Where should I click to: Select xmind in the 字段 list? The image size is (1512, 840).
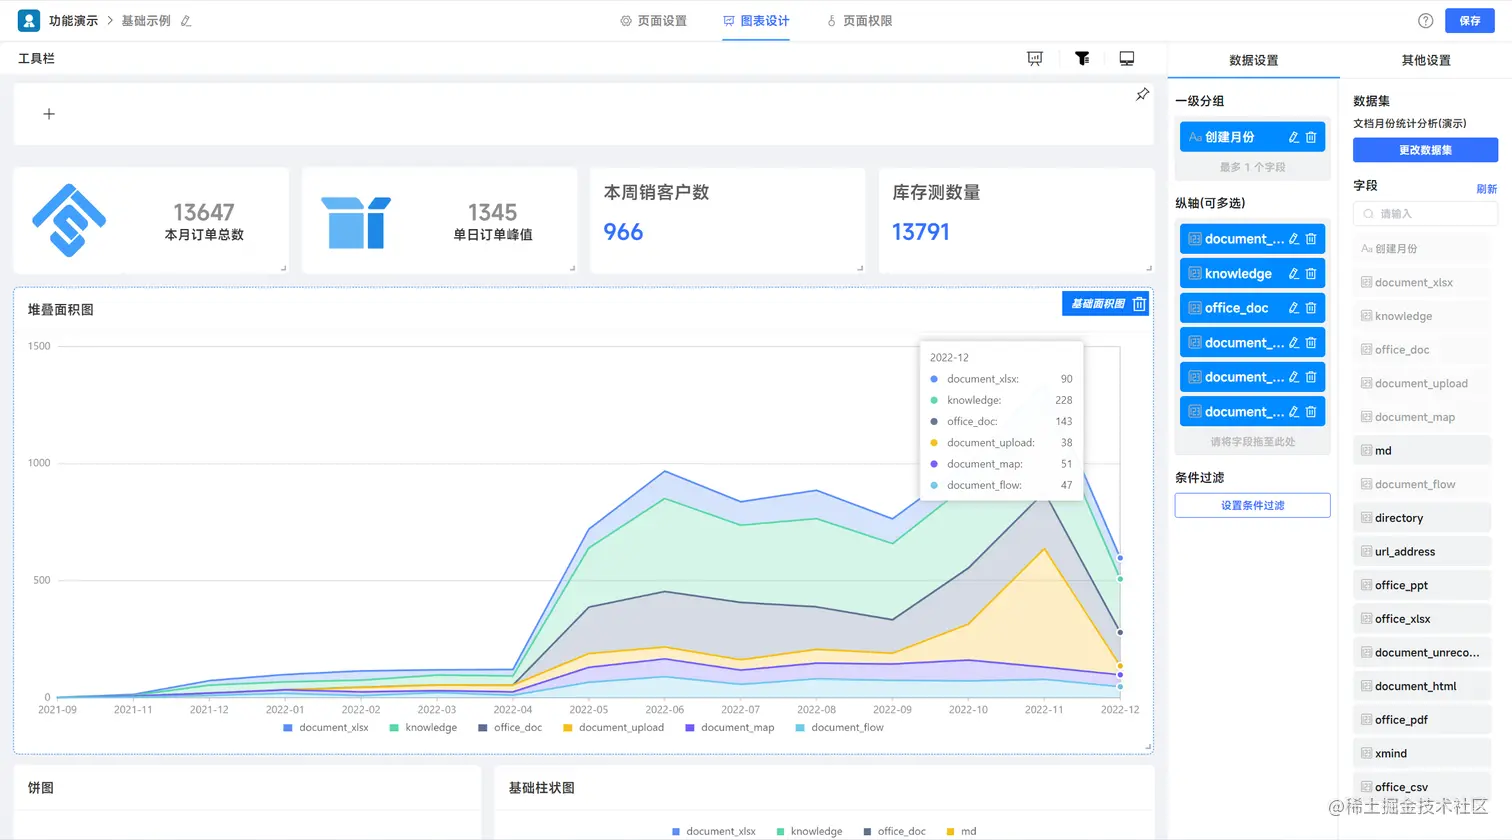tap(1422, 754)
